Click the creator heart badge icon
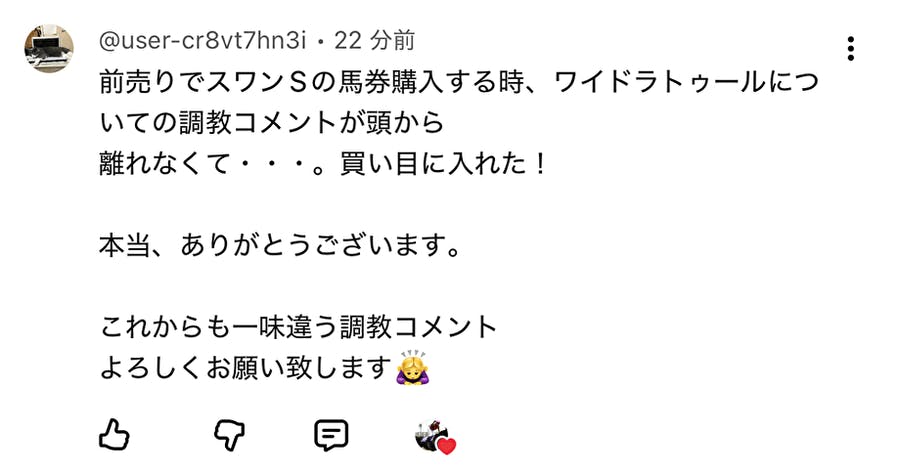The image size is (900, 473). (x=435, y=437)
